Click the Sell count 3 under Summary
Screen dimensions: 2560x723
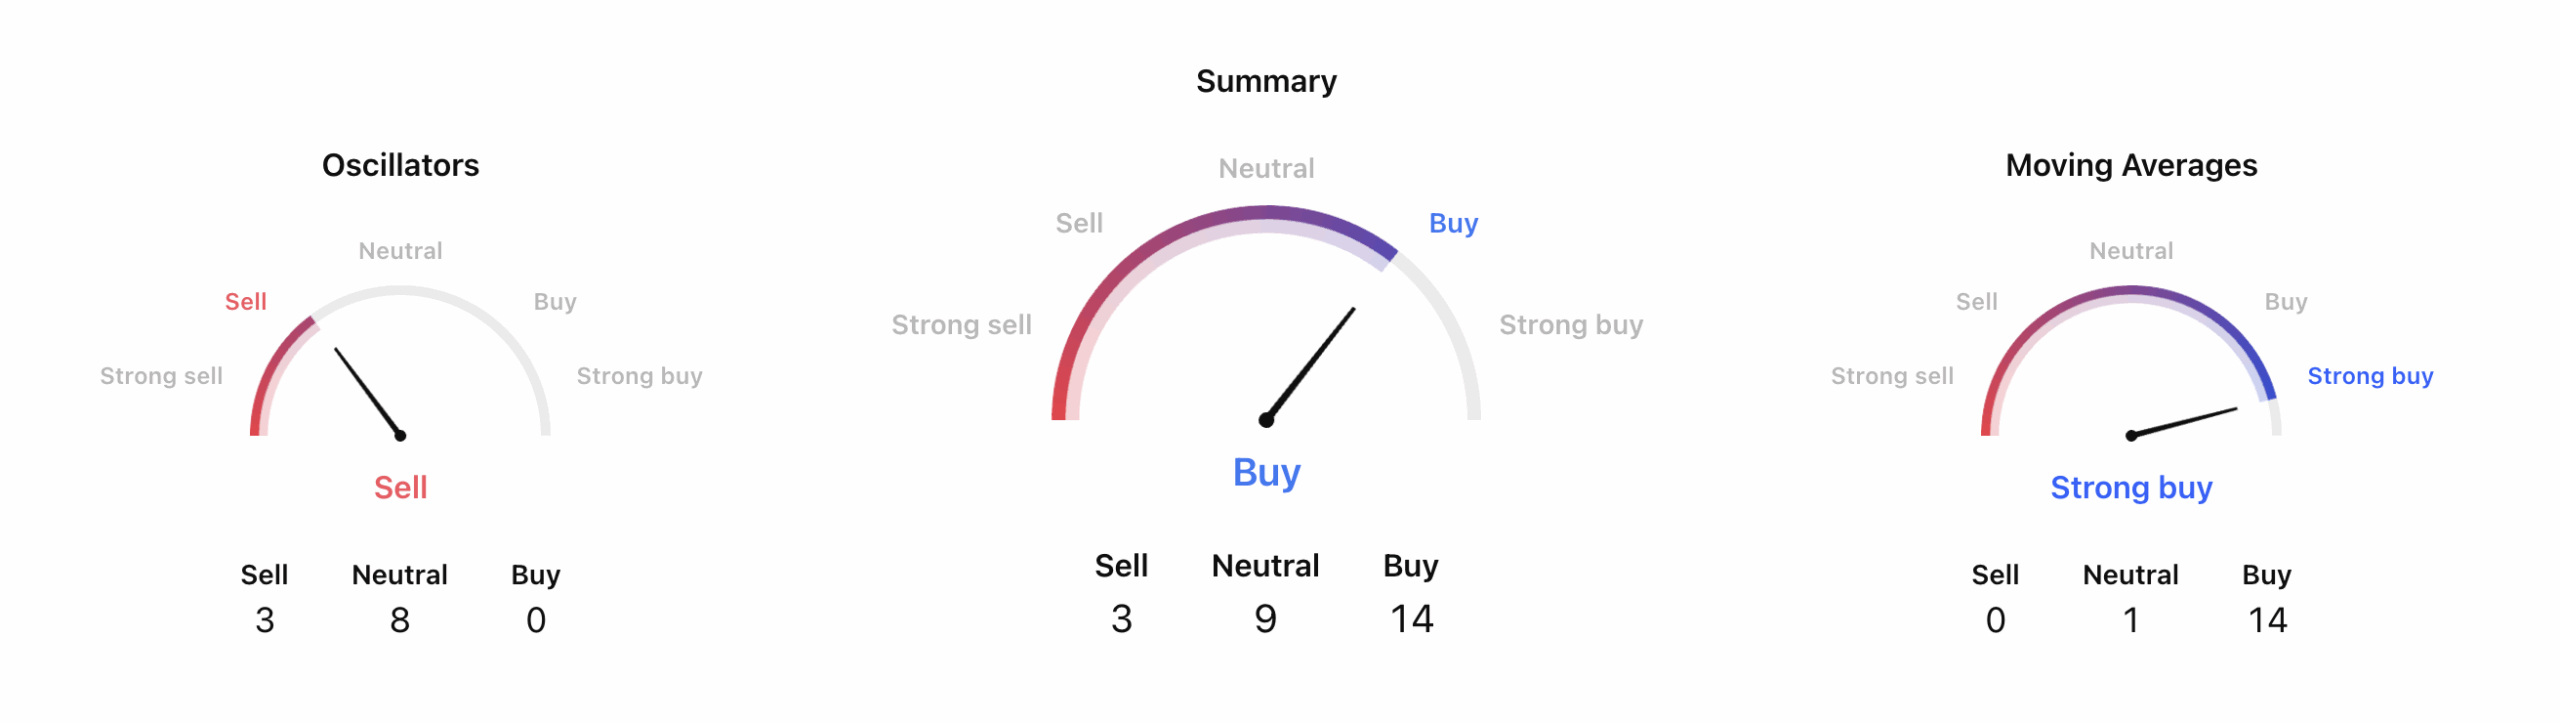click(x=1121, y=619)
